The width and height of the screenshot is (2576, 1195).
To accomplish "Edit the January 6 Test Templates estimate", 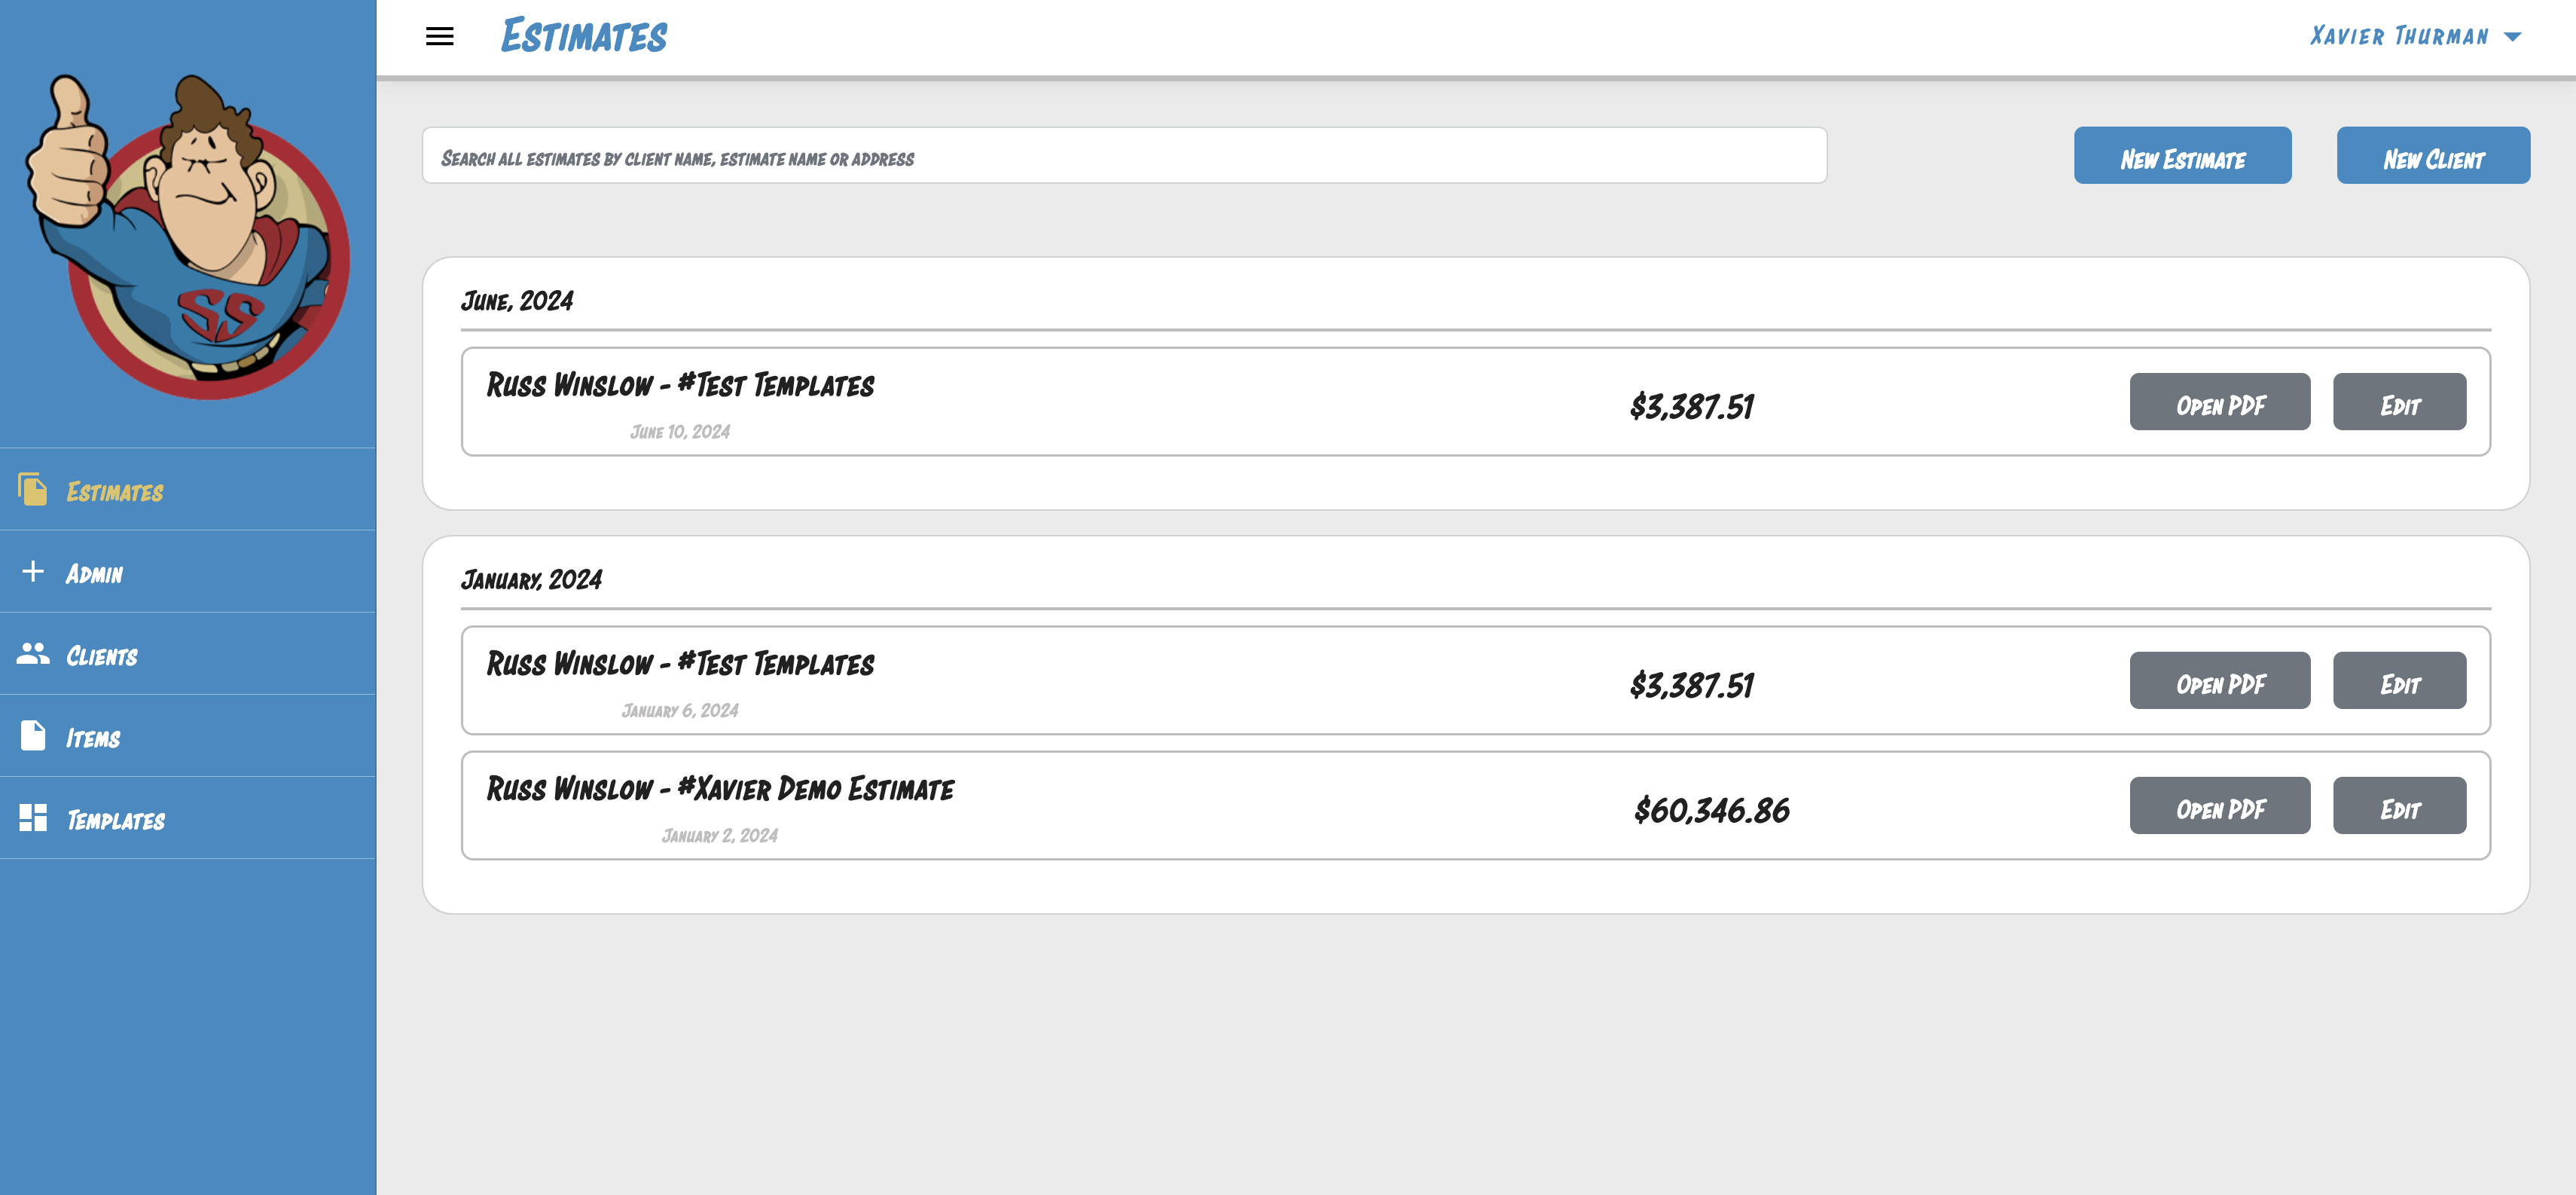I will click(2398, 681).
